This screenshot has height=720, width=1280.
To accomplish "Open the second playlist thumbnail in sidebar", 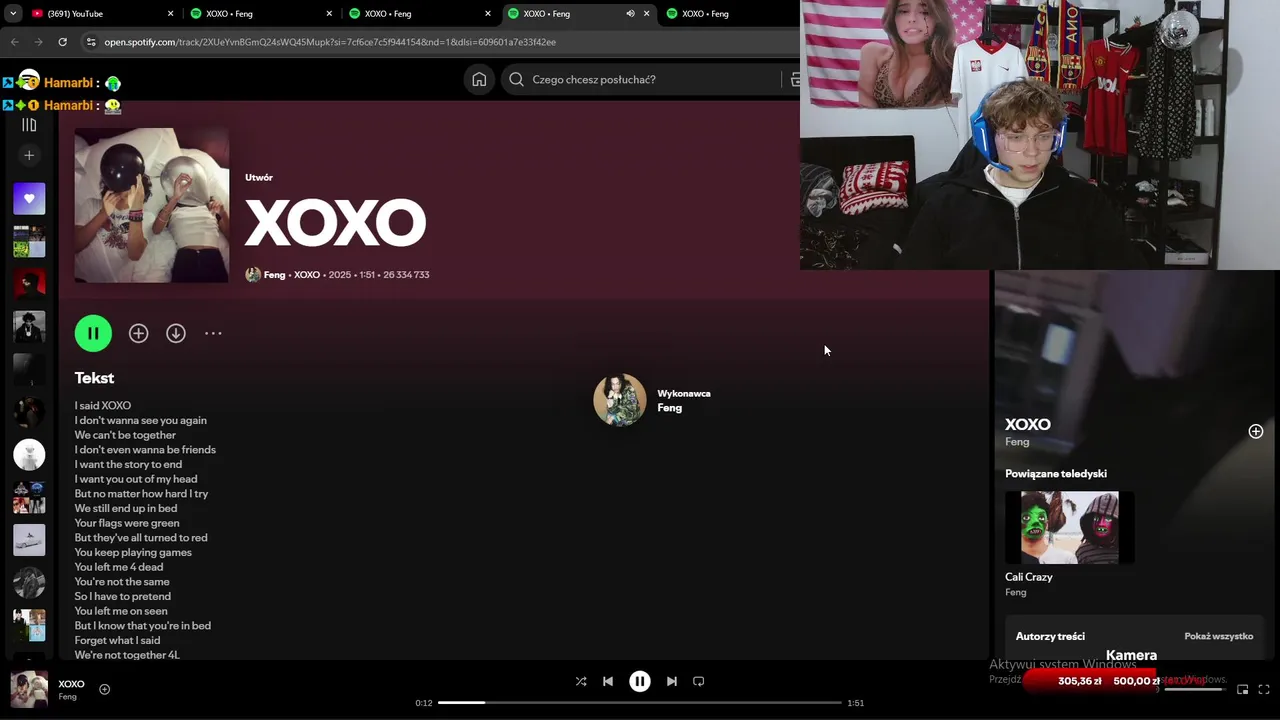I will pyautogui.click(x=29, y=241).
